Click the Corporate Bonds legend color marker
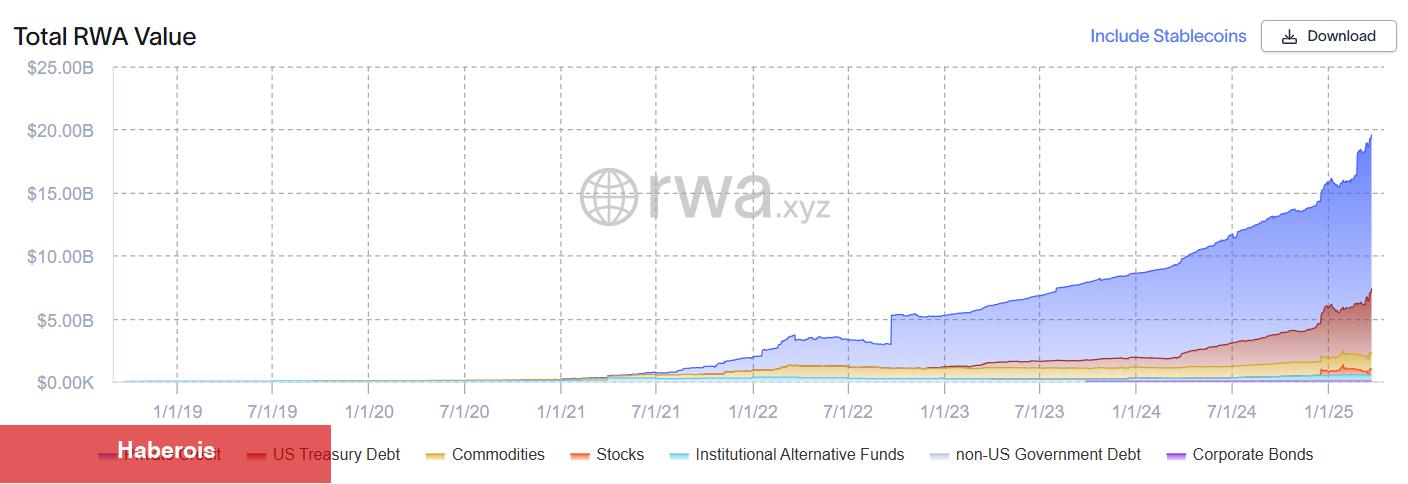1408x484 pixels. tap(1176, 456)
